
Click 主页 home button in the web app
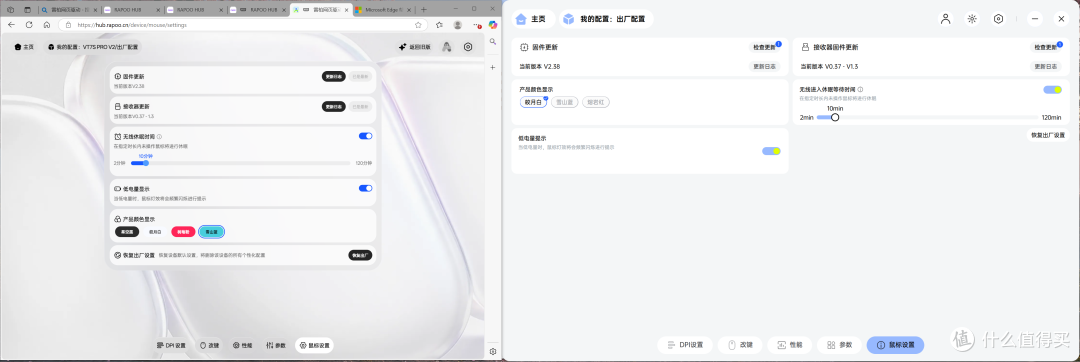coord(23,47)
